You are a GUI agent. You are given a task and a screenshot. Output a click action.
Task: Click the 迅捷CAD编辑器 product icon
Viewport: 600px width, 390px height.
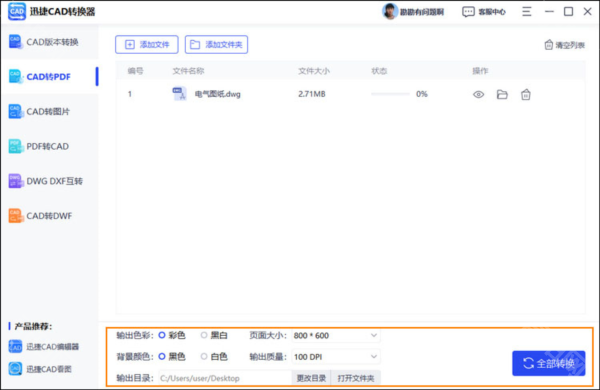pos(15,347)
